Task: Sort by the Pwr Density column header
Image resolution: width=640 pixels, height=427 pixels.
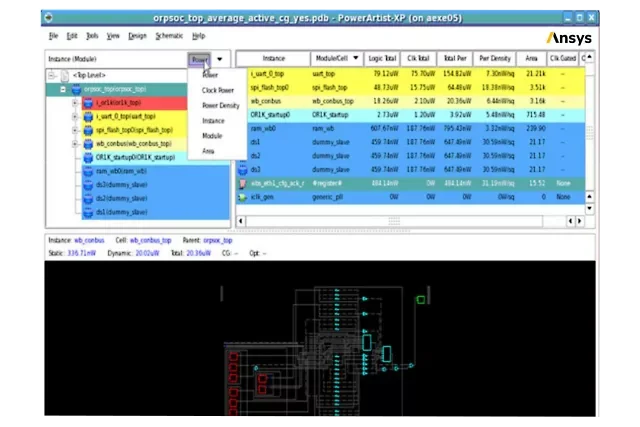Action: click(x=495, y=58)
